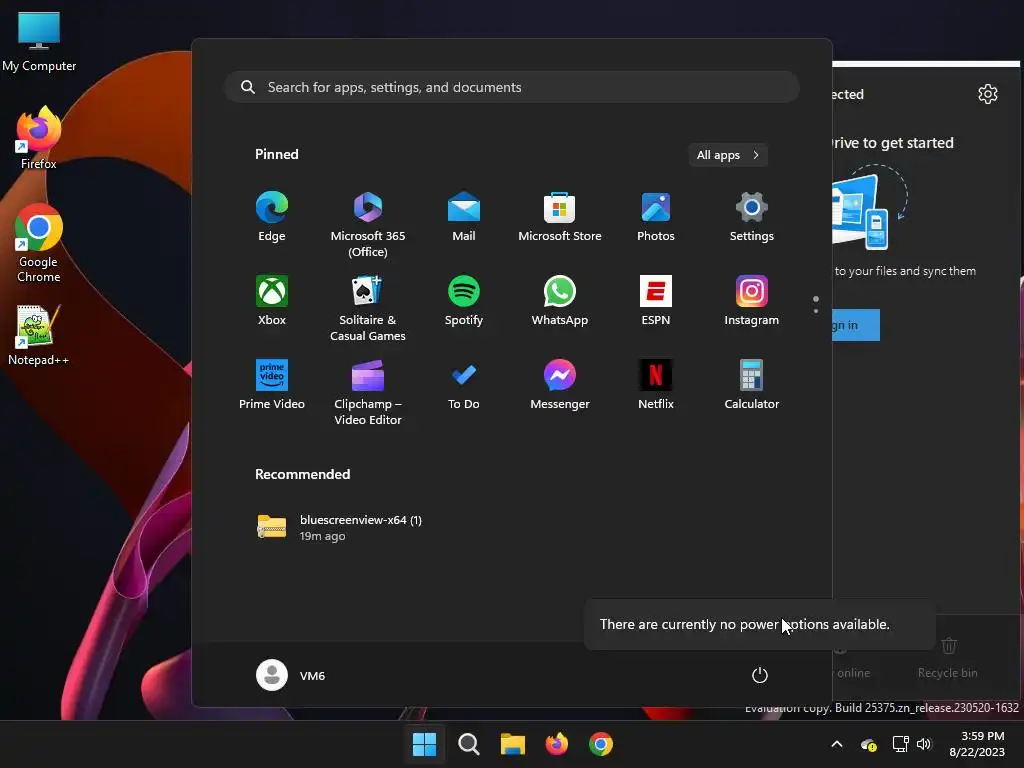The width and height of the screenshot is (1024, 768).
Task: Select Google Chrome desktop shortcut
Action: 39,244
